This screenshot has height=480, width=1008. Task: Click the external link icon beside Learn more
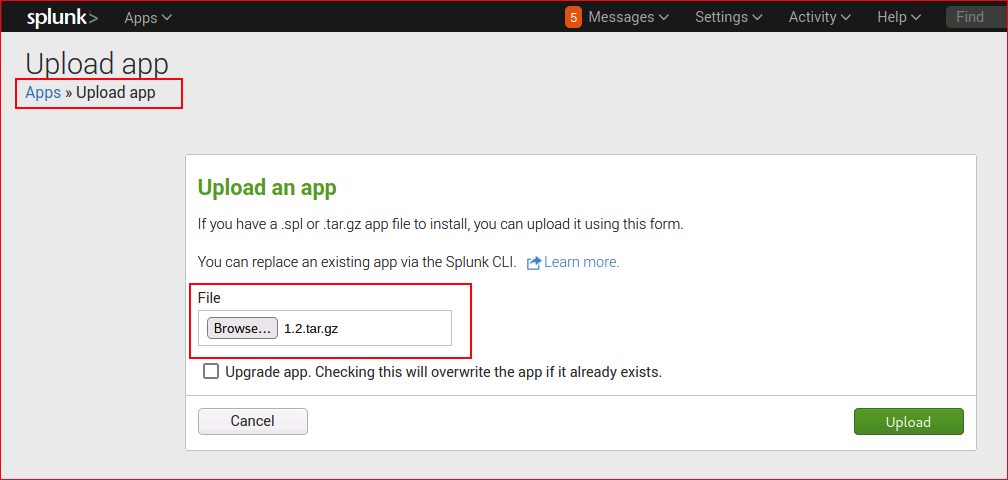pyautogui.click(x=534, y=263)
